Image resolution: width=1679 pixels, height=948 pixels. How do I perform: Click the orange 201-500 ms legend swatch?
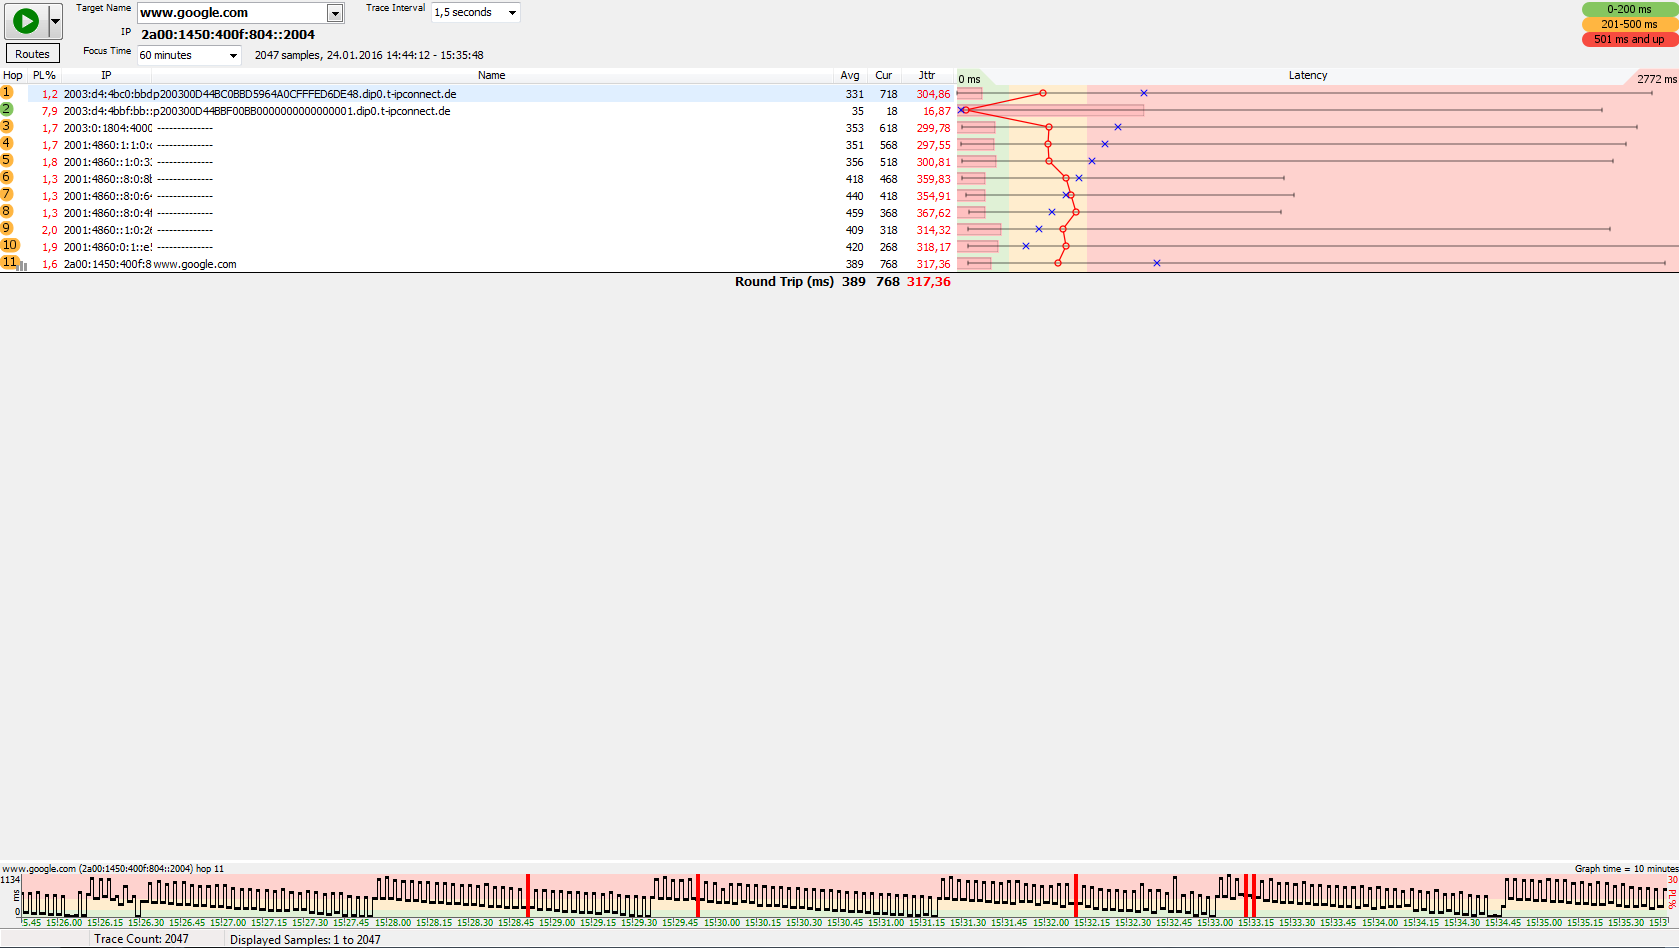(1629, 24)
